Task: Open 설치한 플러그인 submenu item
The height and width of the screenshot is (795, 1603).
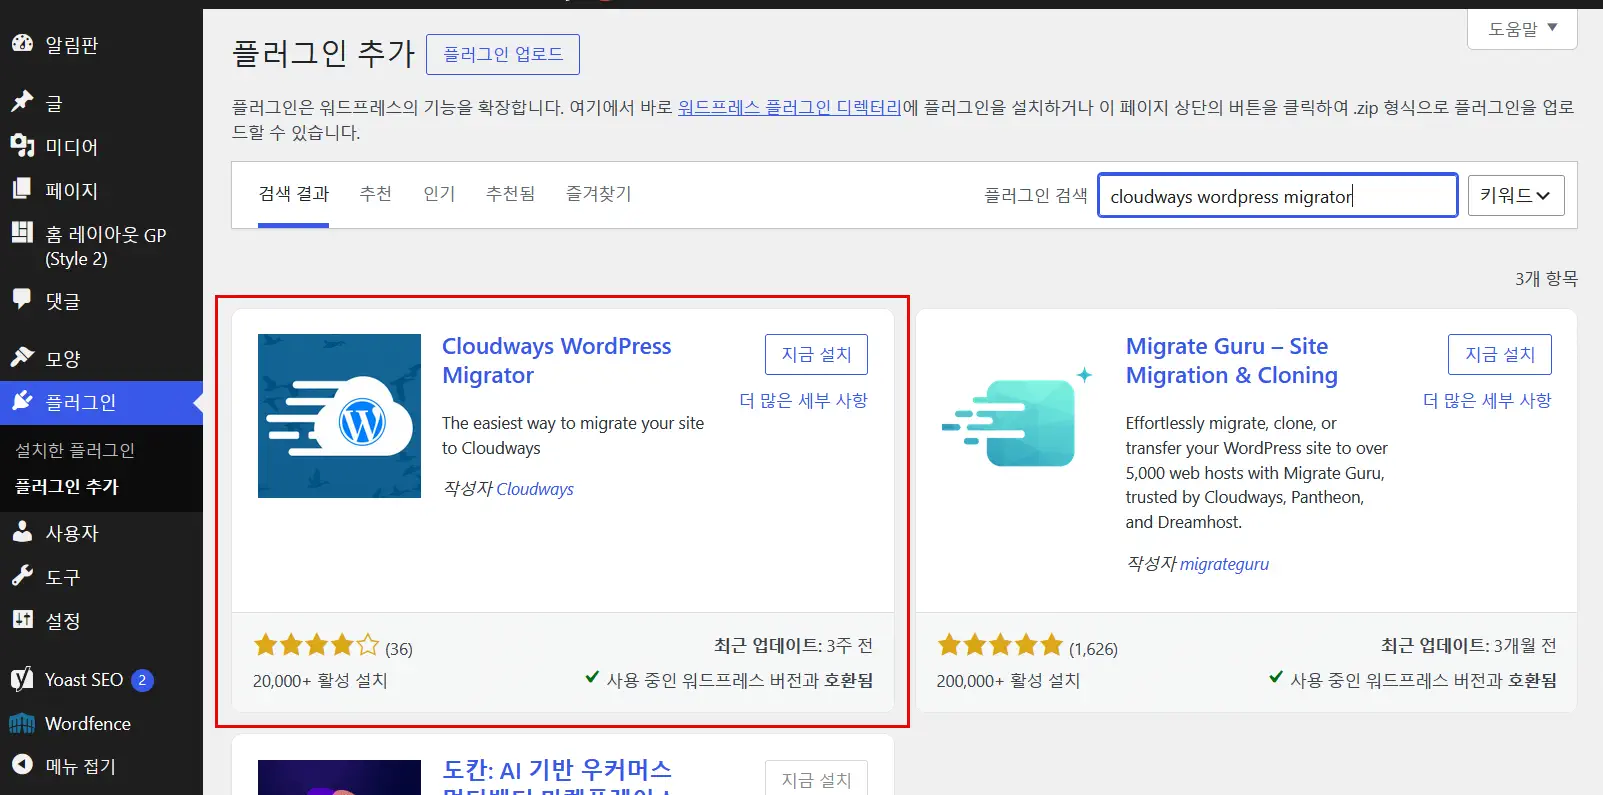Action: (75, 450)
